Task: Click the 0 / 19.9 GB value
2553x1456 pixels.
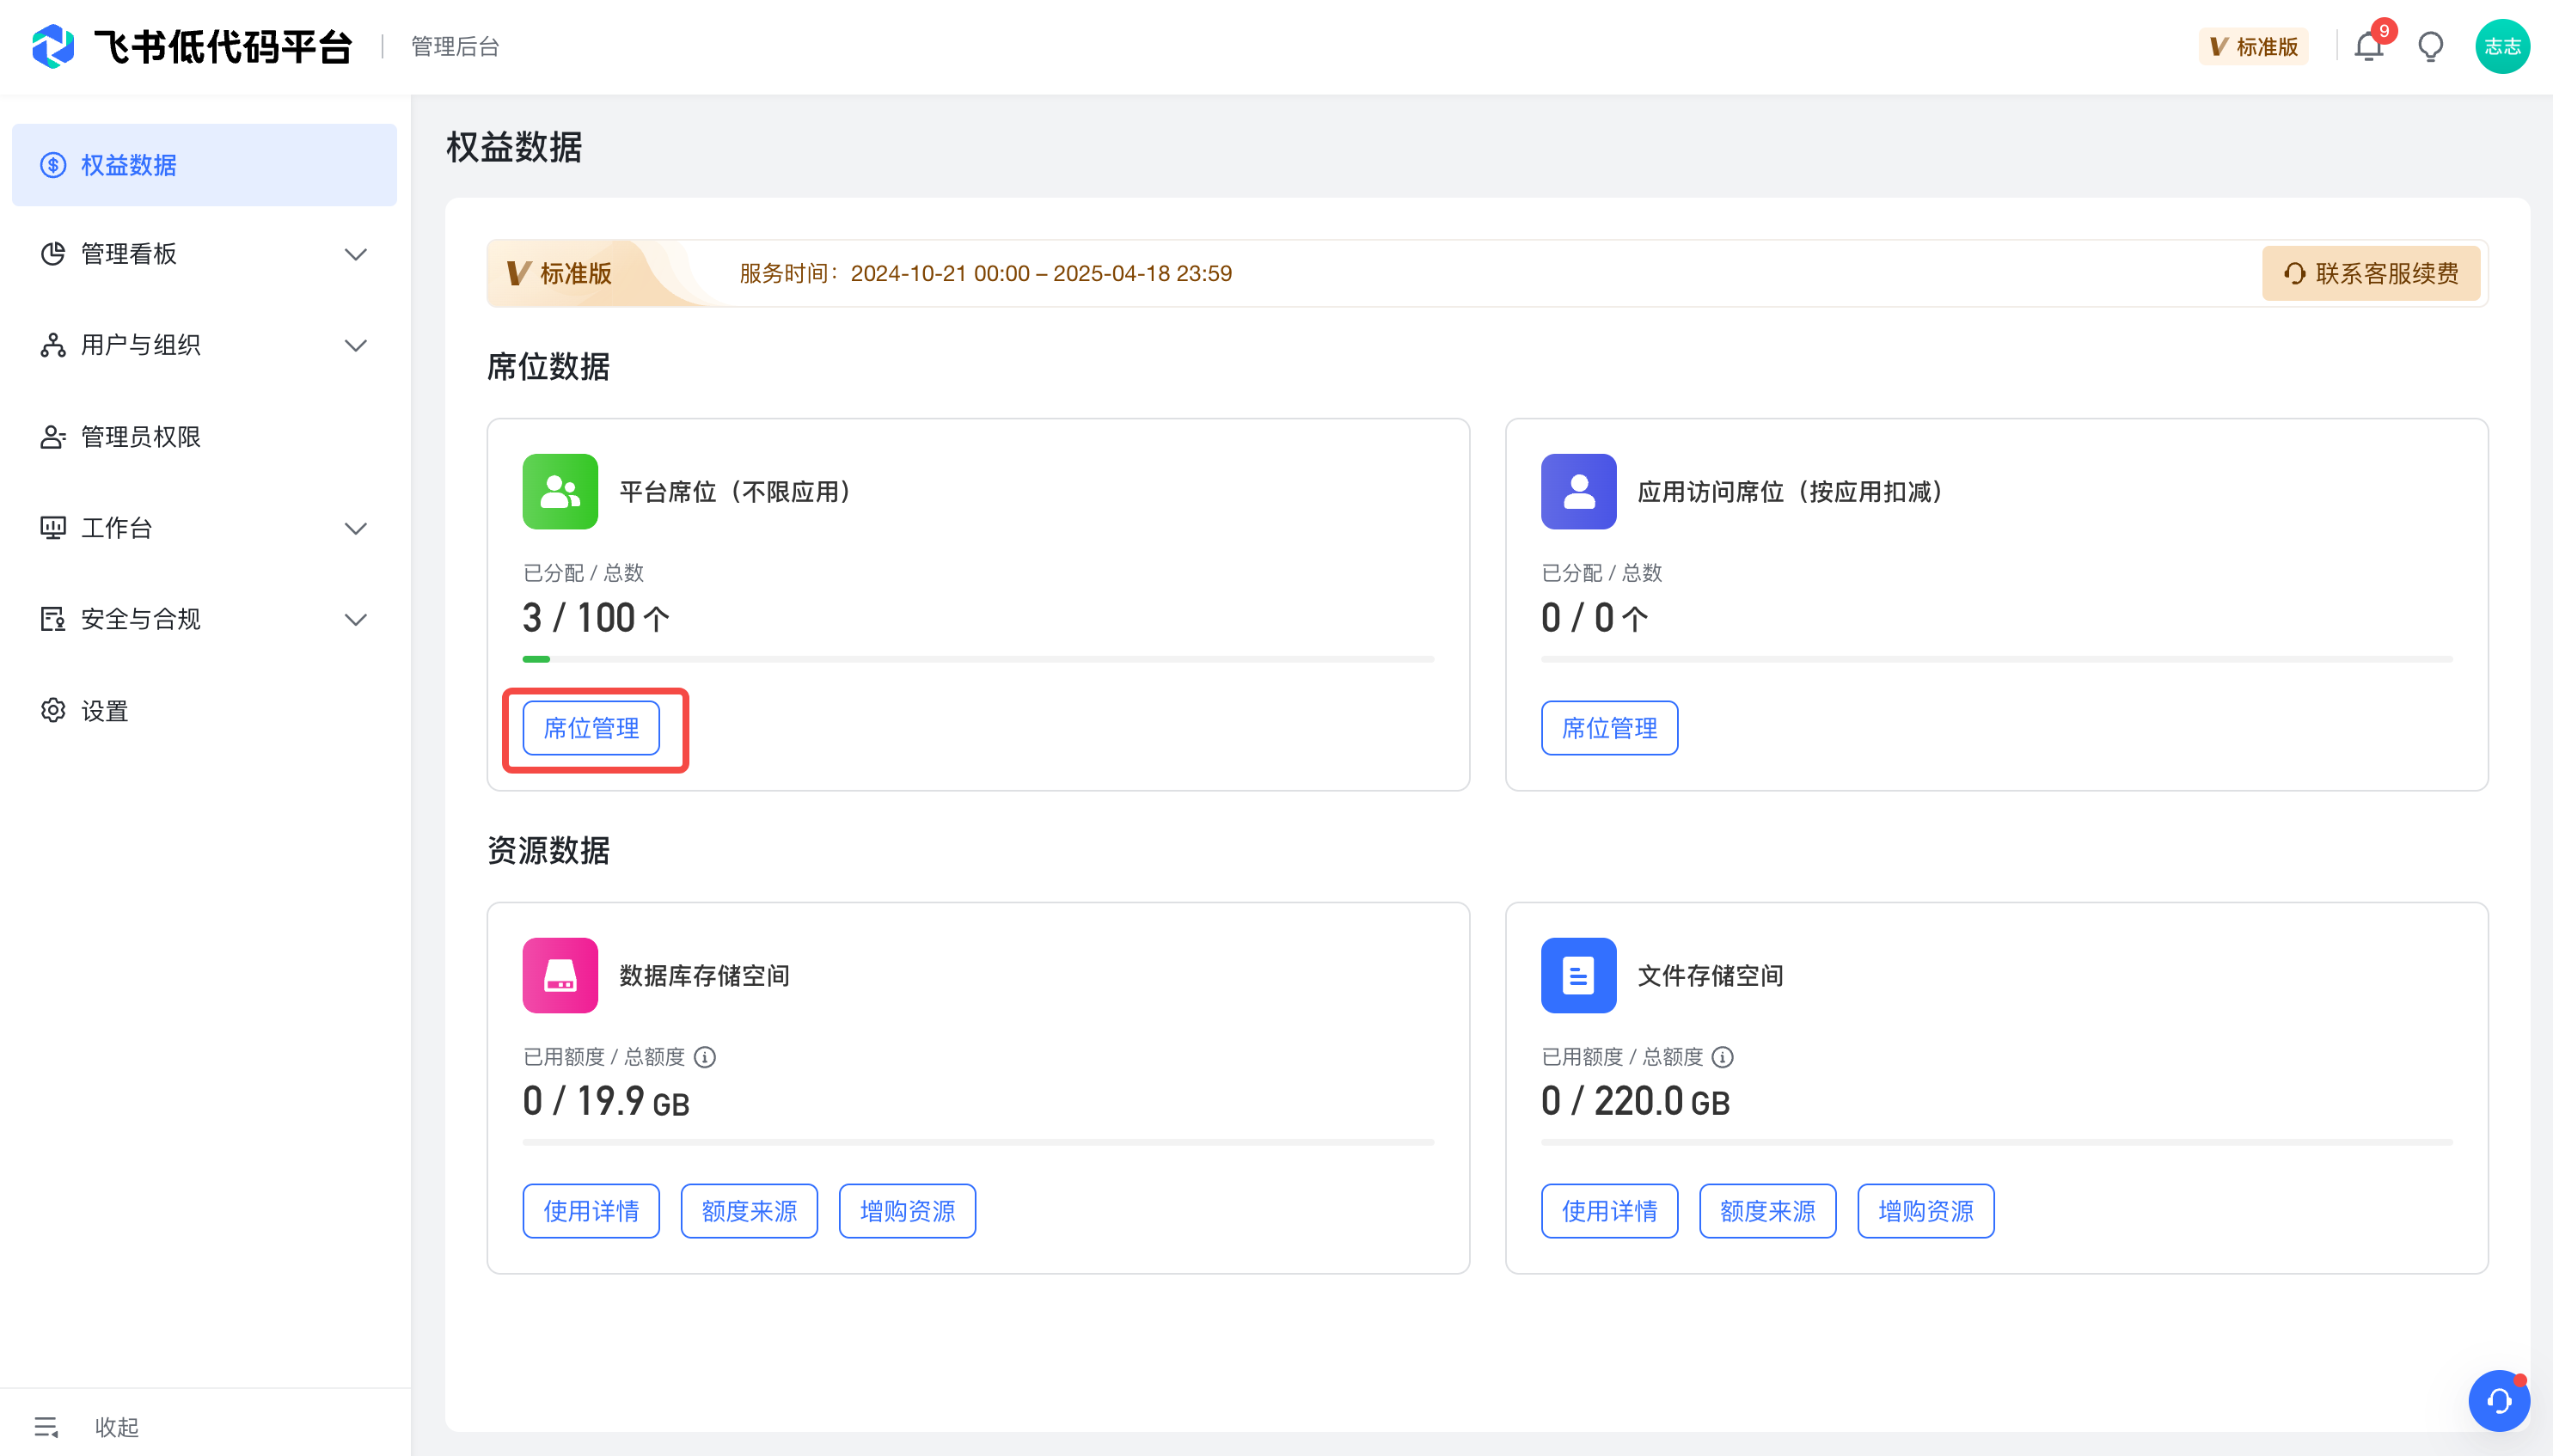Action: [606, 1102]
